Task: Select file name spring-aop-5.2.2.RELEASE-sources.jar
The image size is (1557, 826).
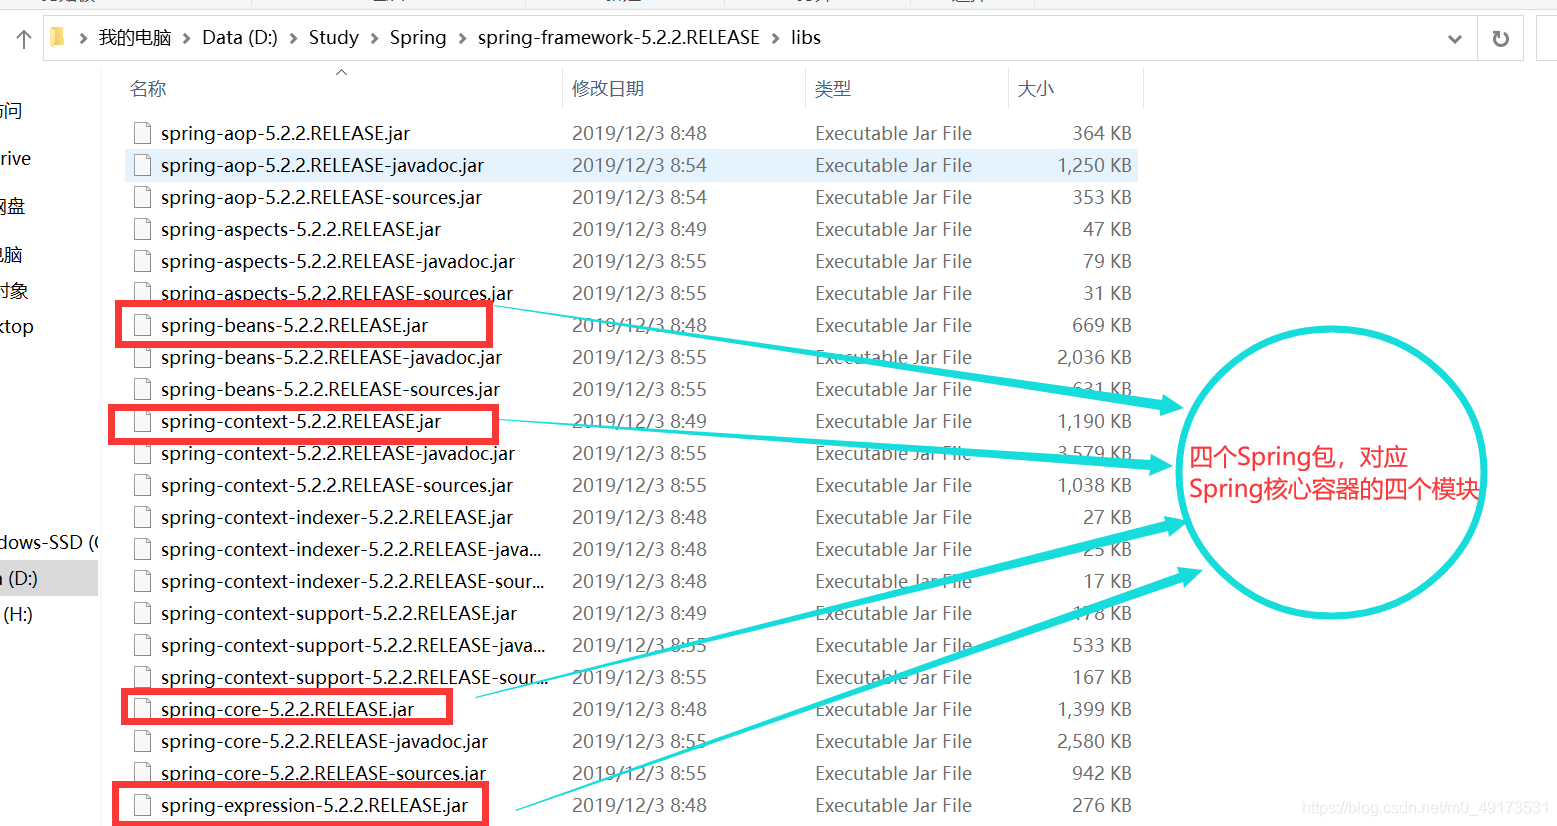Action: click(x=321, y=197)
